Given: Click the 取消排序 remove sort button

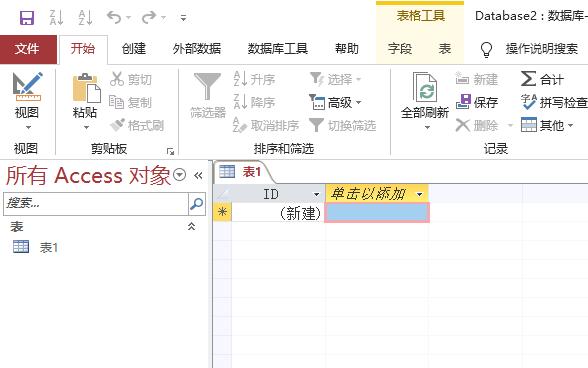Looking at the screenshot, I should 266,125.
